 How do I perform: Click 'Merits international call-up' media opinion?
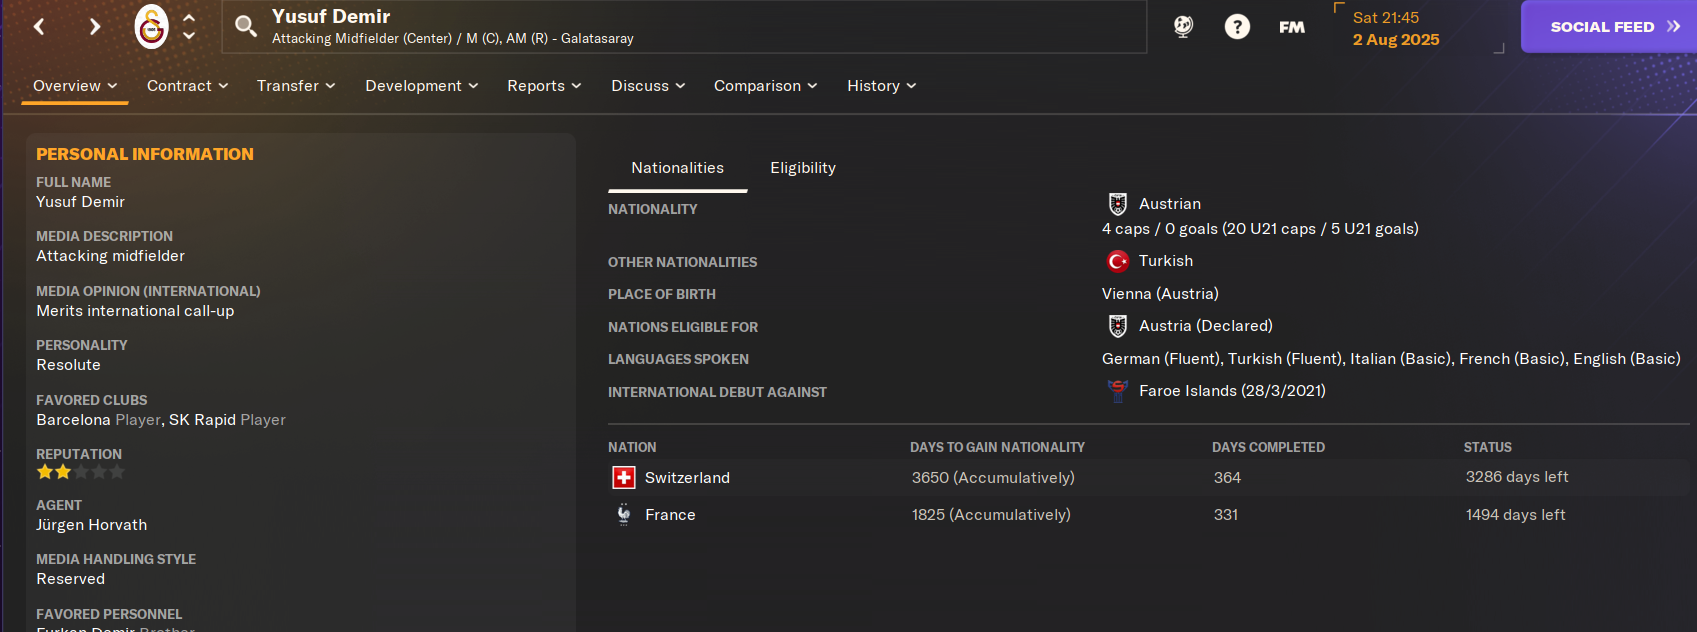point(135,311)
